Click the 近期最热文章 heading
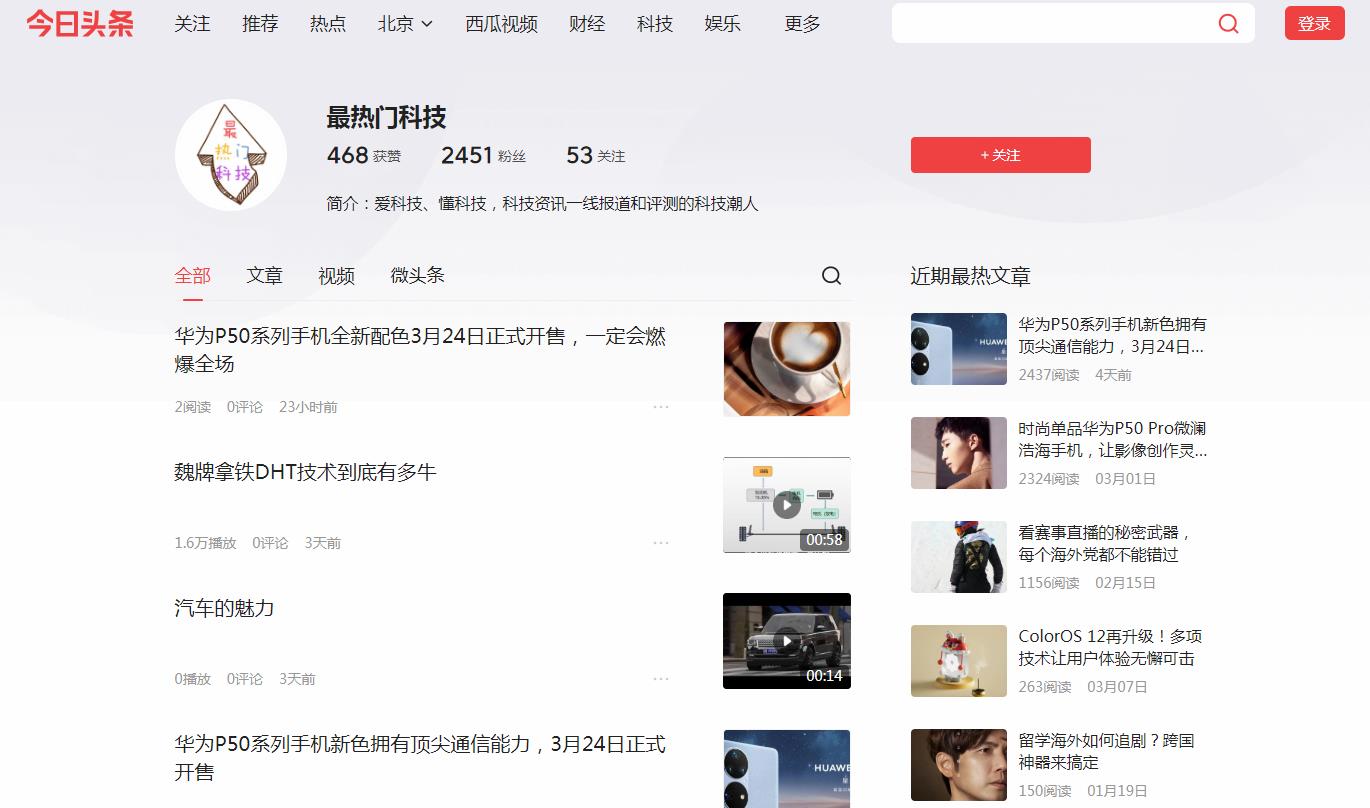Screen dimensions: 1370x808 (970, 276)
